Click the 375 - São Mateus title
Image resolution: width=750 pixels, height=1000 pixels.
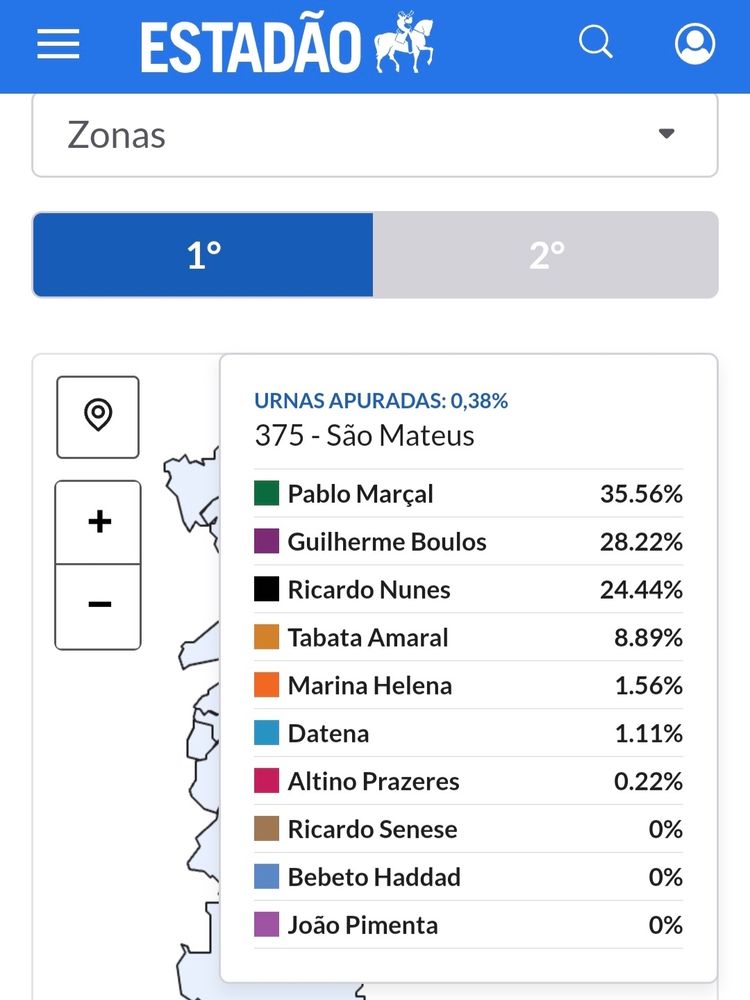point(364,436)
